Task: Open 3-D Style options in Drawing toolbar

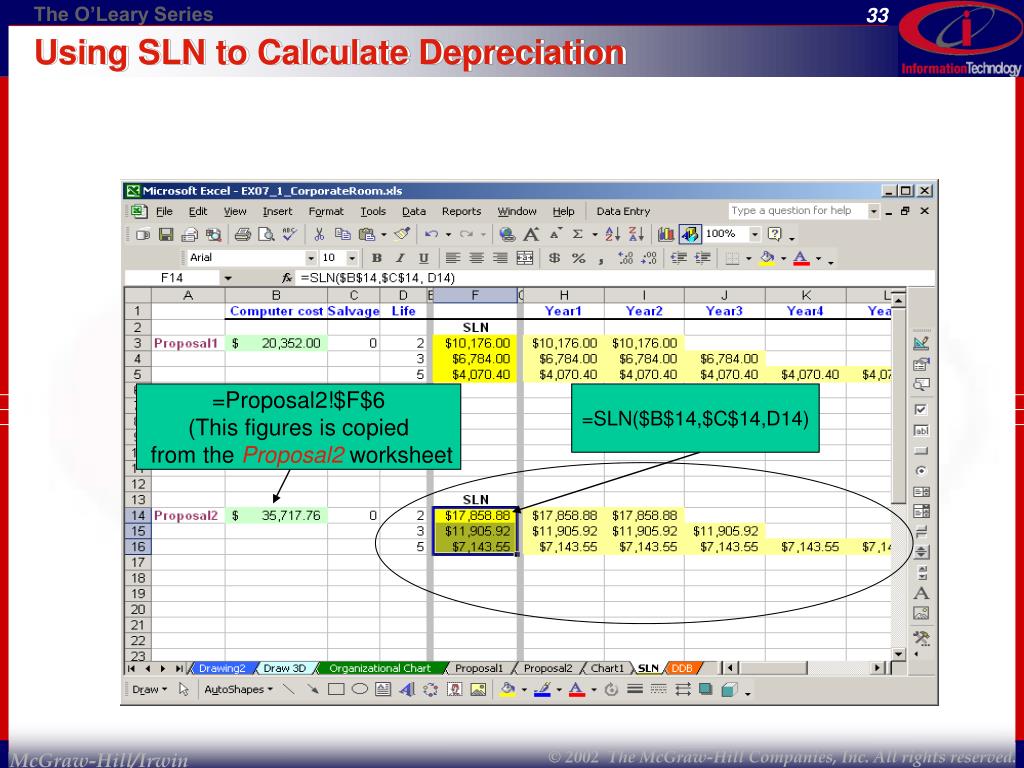Action: (x=729, y=690)
